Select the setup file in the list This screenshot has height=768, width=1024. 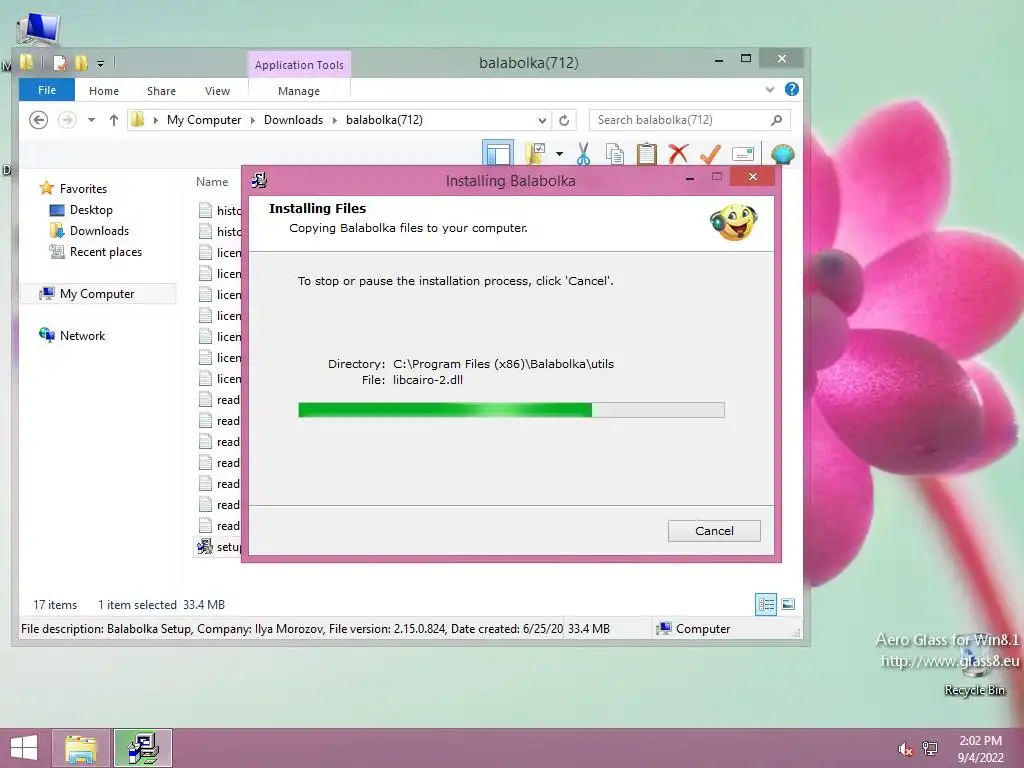(219, 547)
